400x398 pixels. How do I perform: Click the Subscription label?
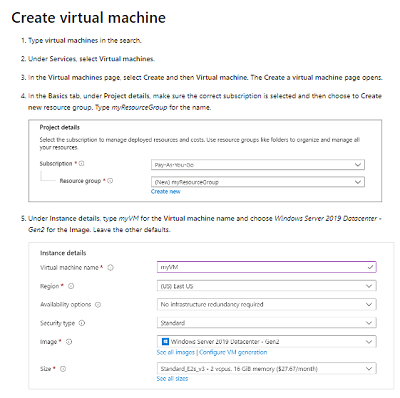click(x=56, y=163)
